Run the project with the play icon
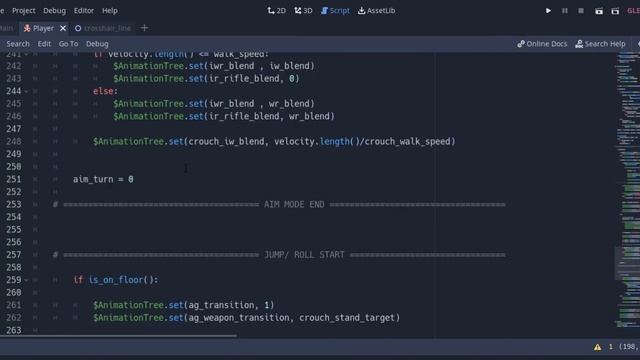 point(548,11)
